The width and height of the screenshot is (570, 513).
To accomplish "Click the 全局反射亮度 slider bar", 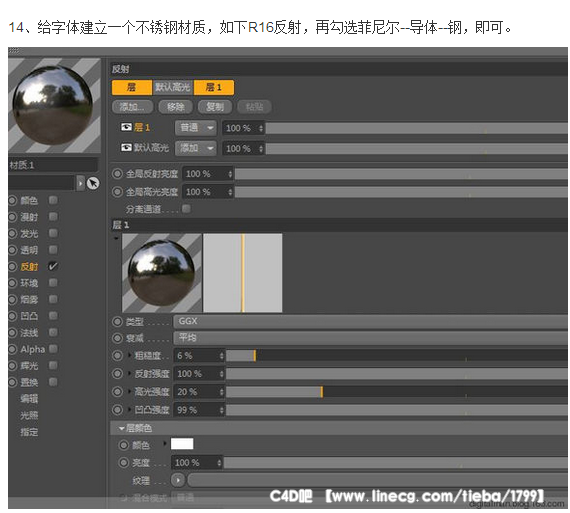I will (x=401, y=174).
